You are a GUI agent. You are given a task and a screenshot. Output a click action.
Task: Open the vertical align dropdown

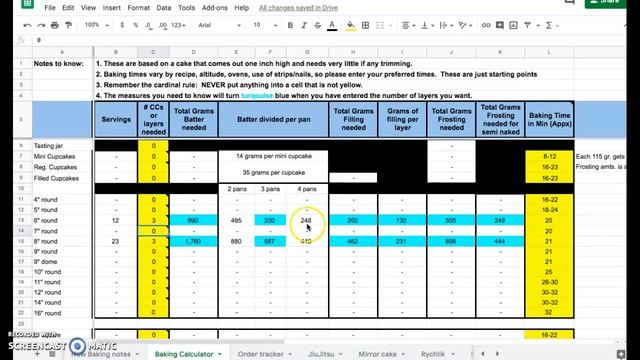(427, 25)
